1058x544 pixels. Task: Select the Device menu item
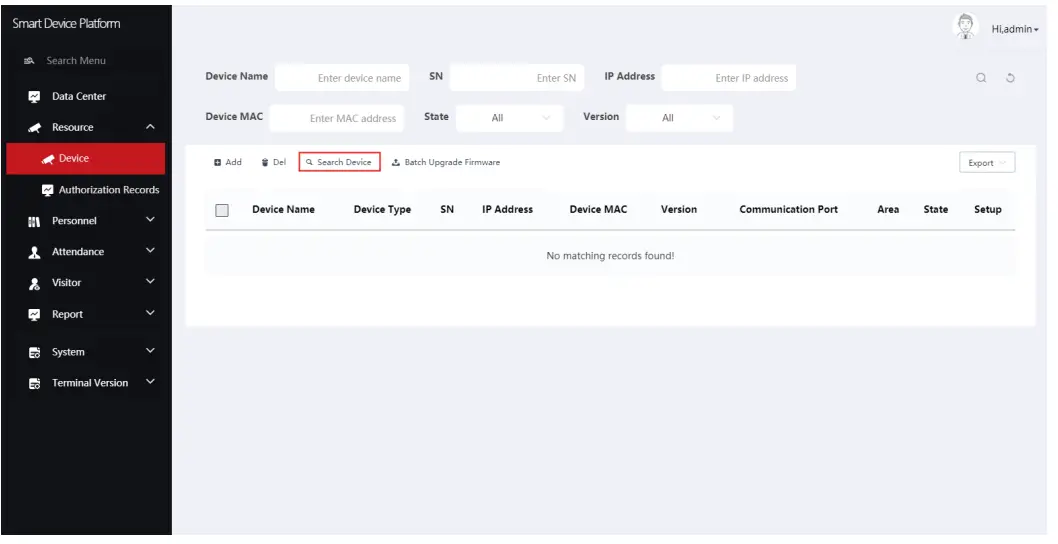pyautogui.click(x=86, y=159)
